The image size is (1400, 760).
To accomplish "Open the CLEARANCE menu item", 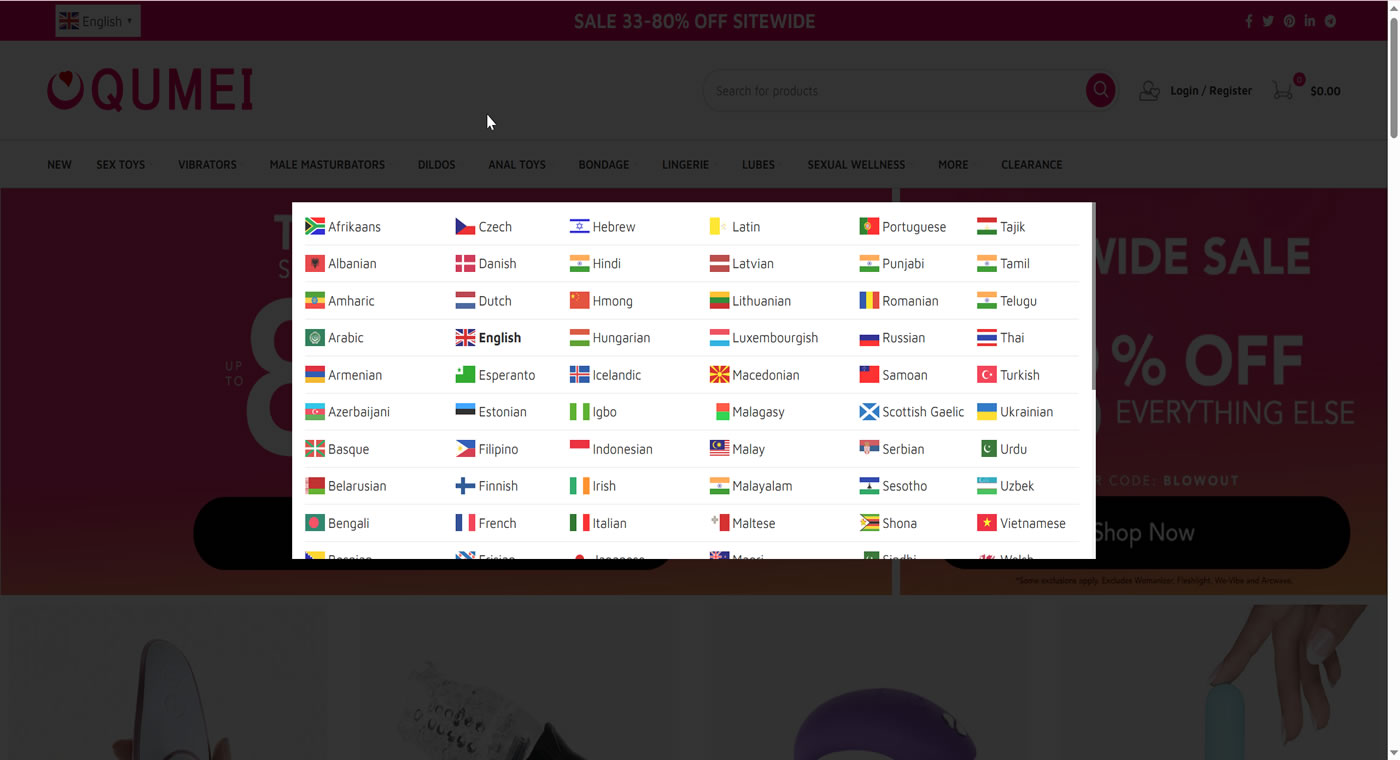I will 1031,165.
